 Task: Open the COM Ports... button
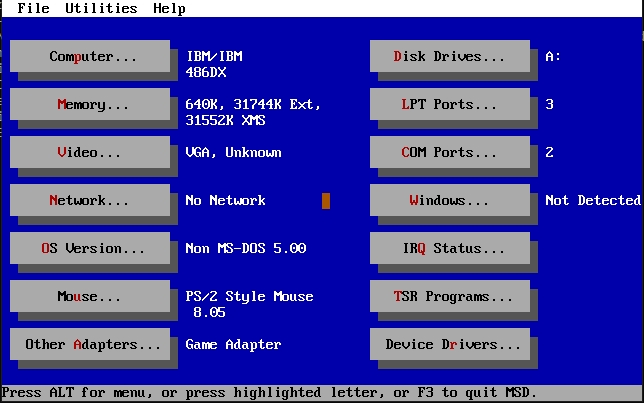[x=450, y=152]
